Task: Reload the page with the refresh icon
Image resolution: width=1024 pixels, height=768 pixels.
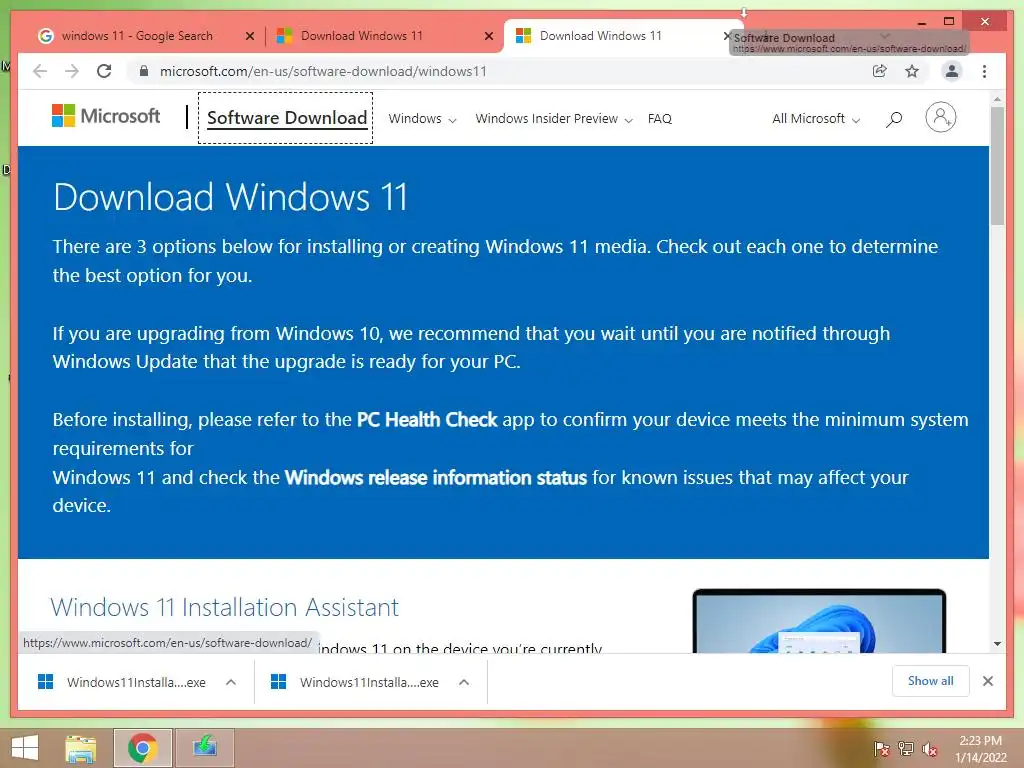Action: click(x=104, y=71)
